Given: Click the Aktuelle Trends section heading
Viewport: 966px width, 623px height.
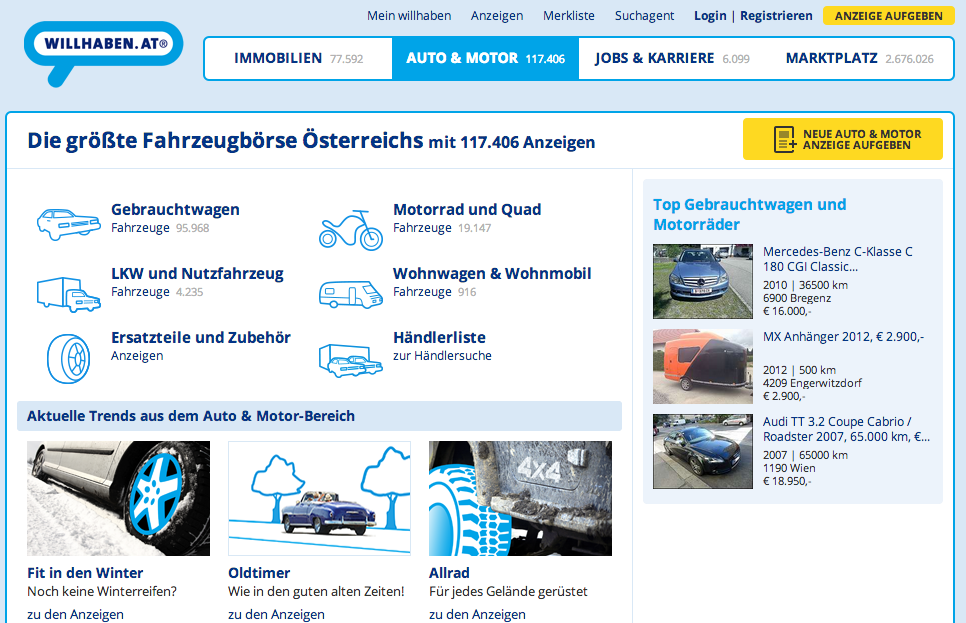Looking at the screenshot, I should point(191,416).
